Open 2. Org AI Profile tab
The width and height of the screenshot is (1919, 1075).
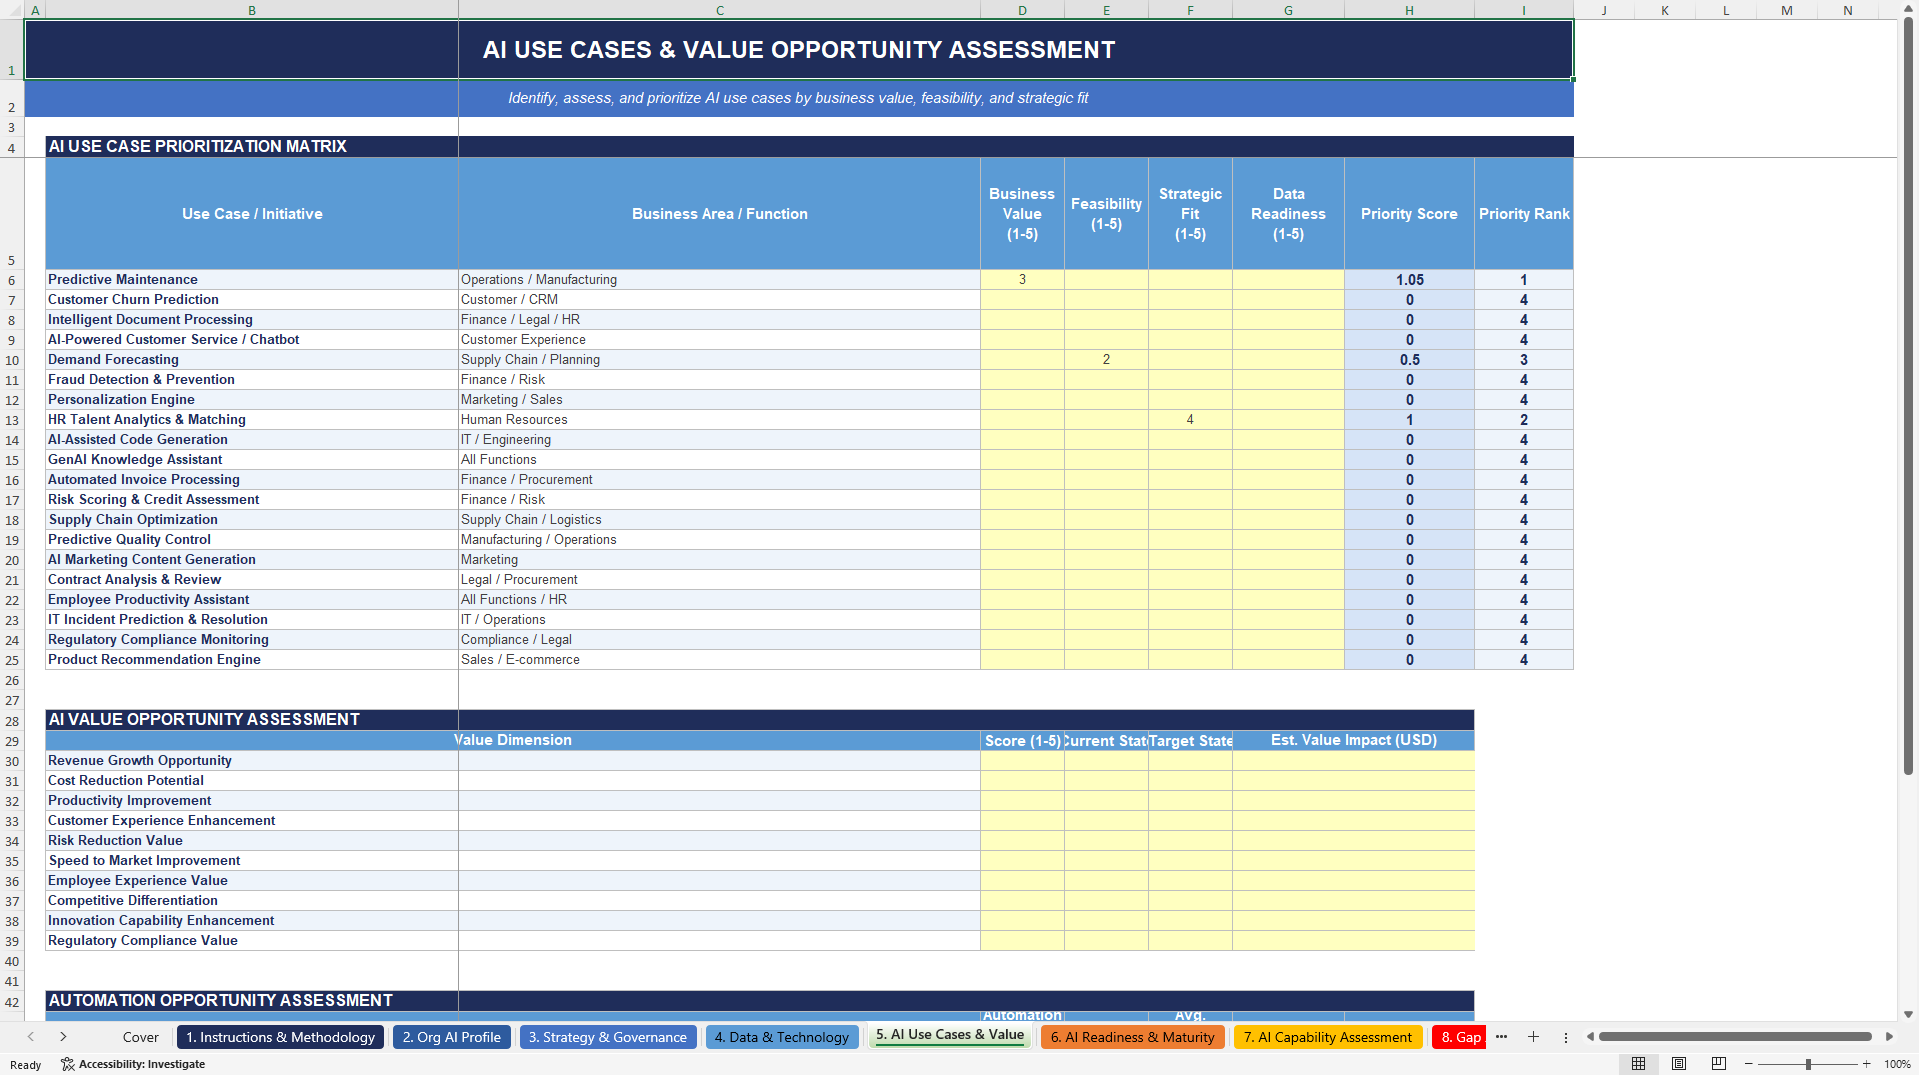coord(452,1037)
